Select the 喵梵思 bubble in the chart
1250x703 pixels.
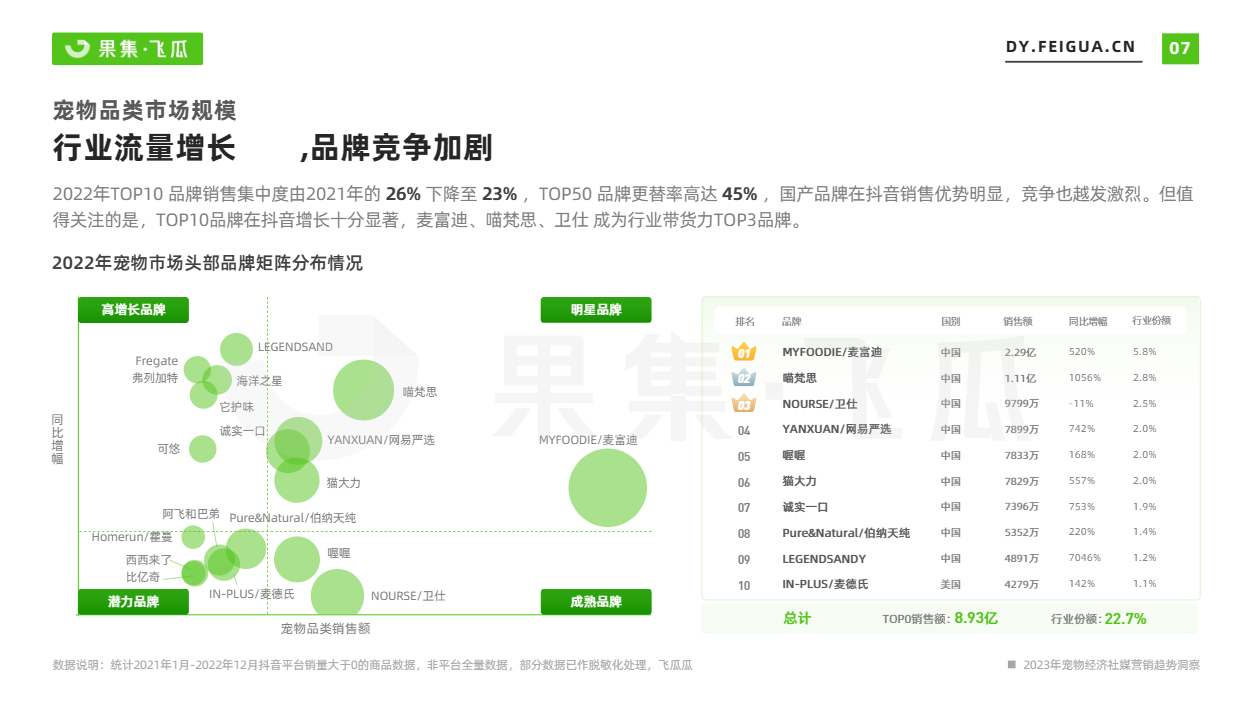click(x=363, y=390)
